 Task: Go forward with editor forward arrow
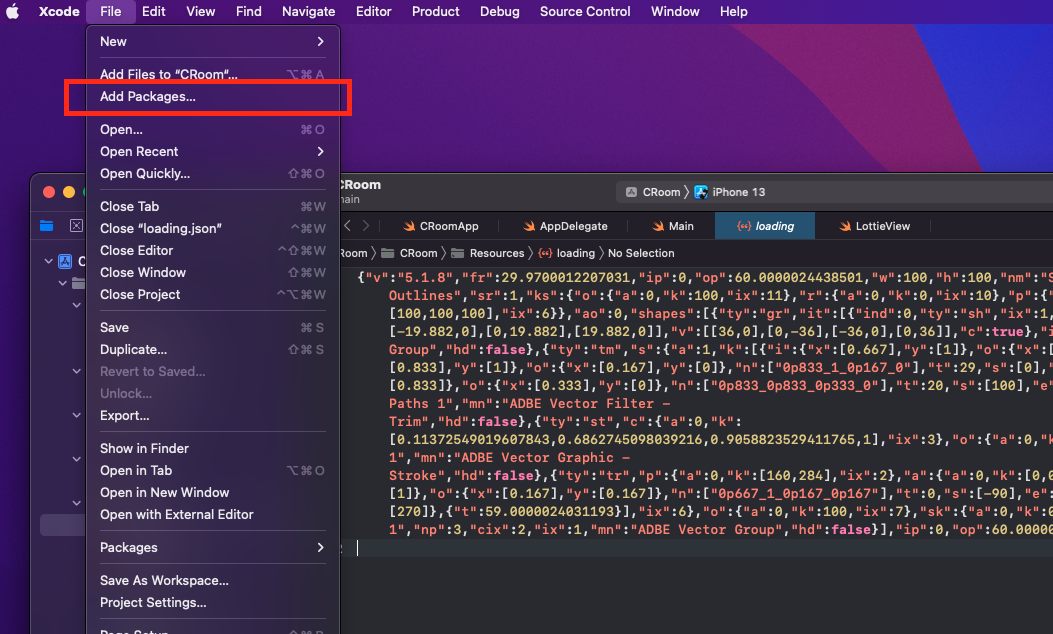pos(366,226)
